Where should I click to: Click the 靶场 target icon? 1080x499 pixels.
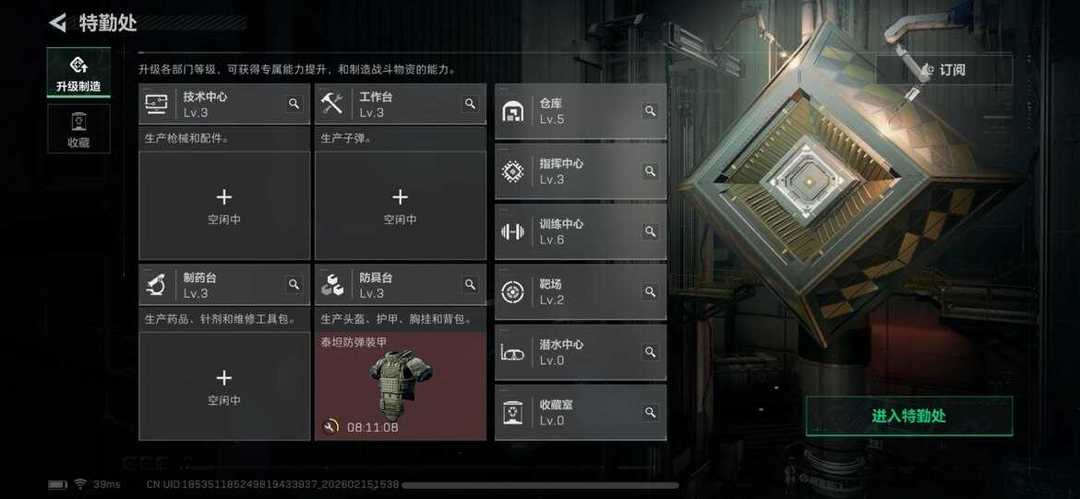pyautogui.click(x=512, y=292)
